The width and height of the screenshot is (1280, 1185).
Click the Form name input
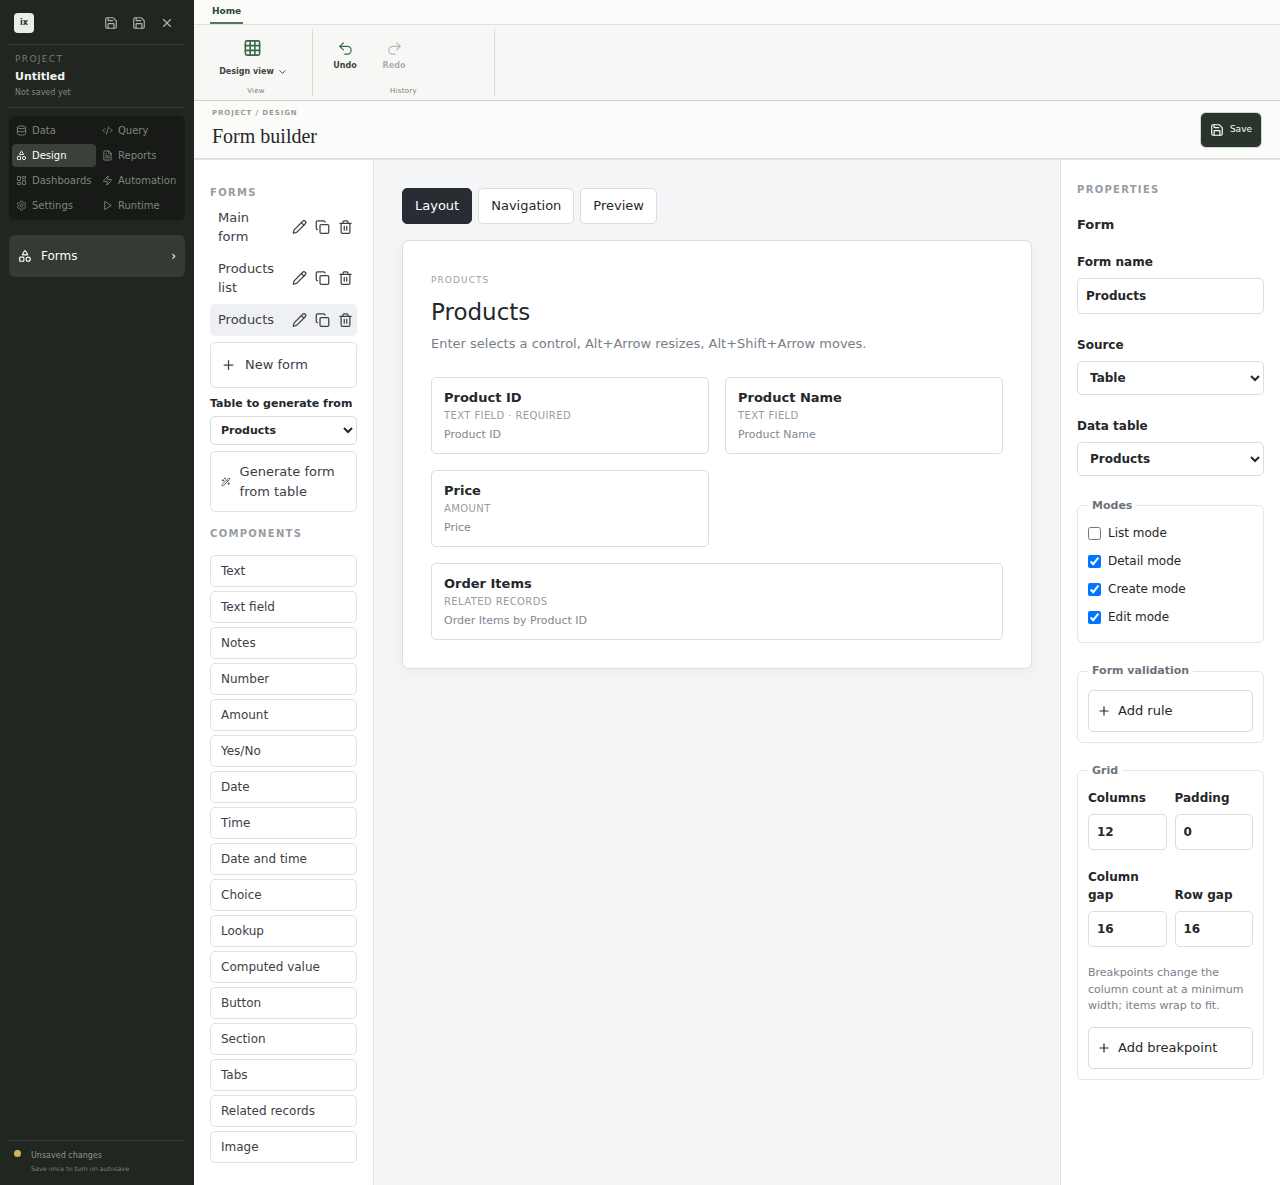tap(1170, 296)
